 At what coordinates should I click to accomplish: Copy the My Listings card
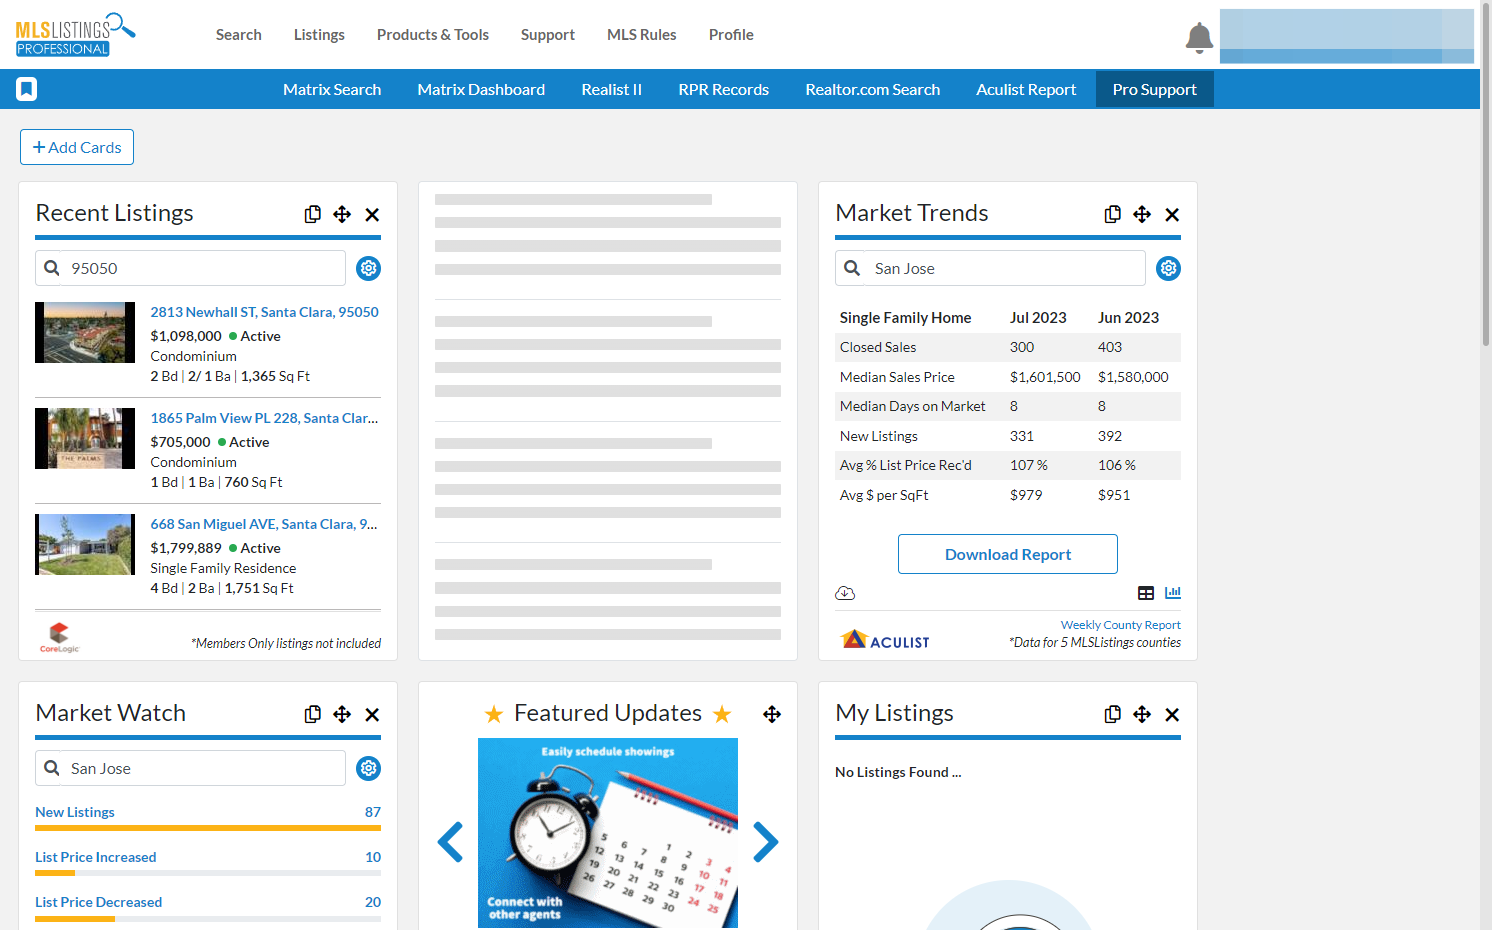(1113, 714)
